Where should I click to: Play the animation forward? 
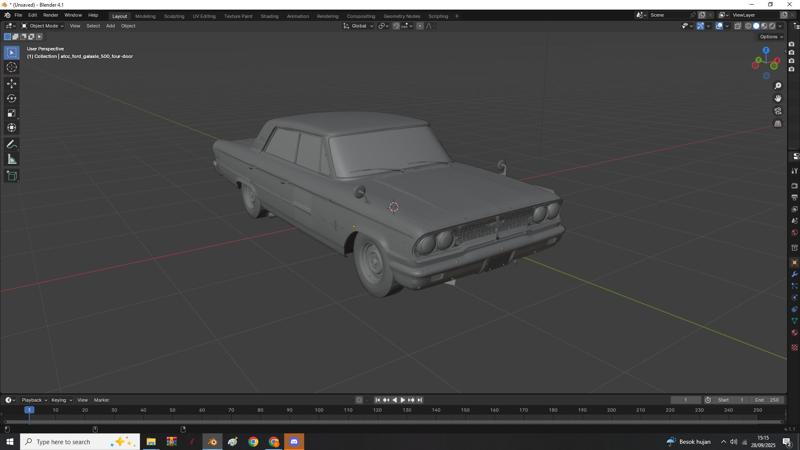tap(403, 400)
